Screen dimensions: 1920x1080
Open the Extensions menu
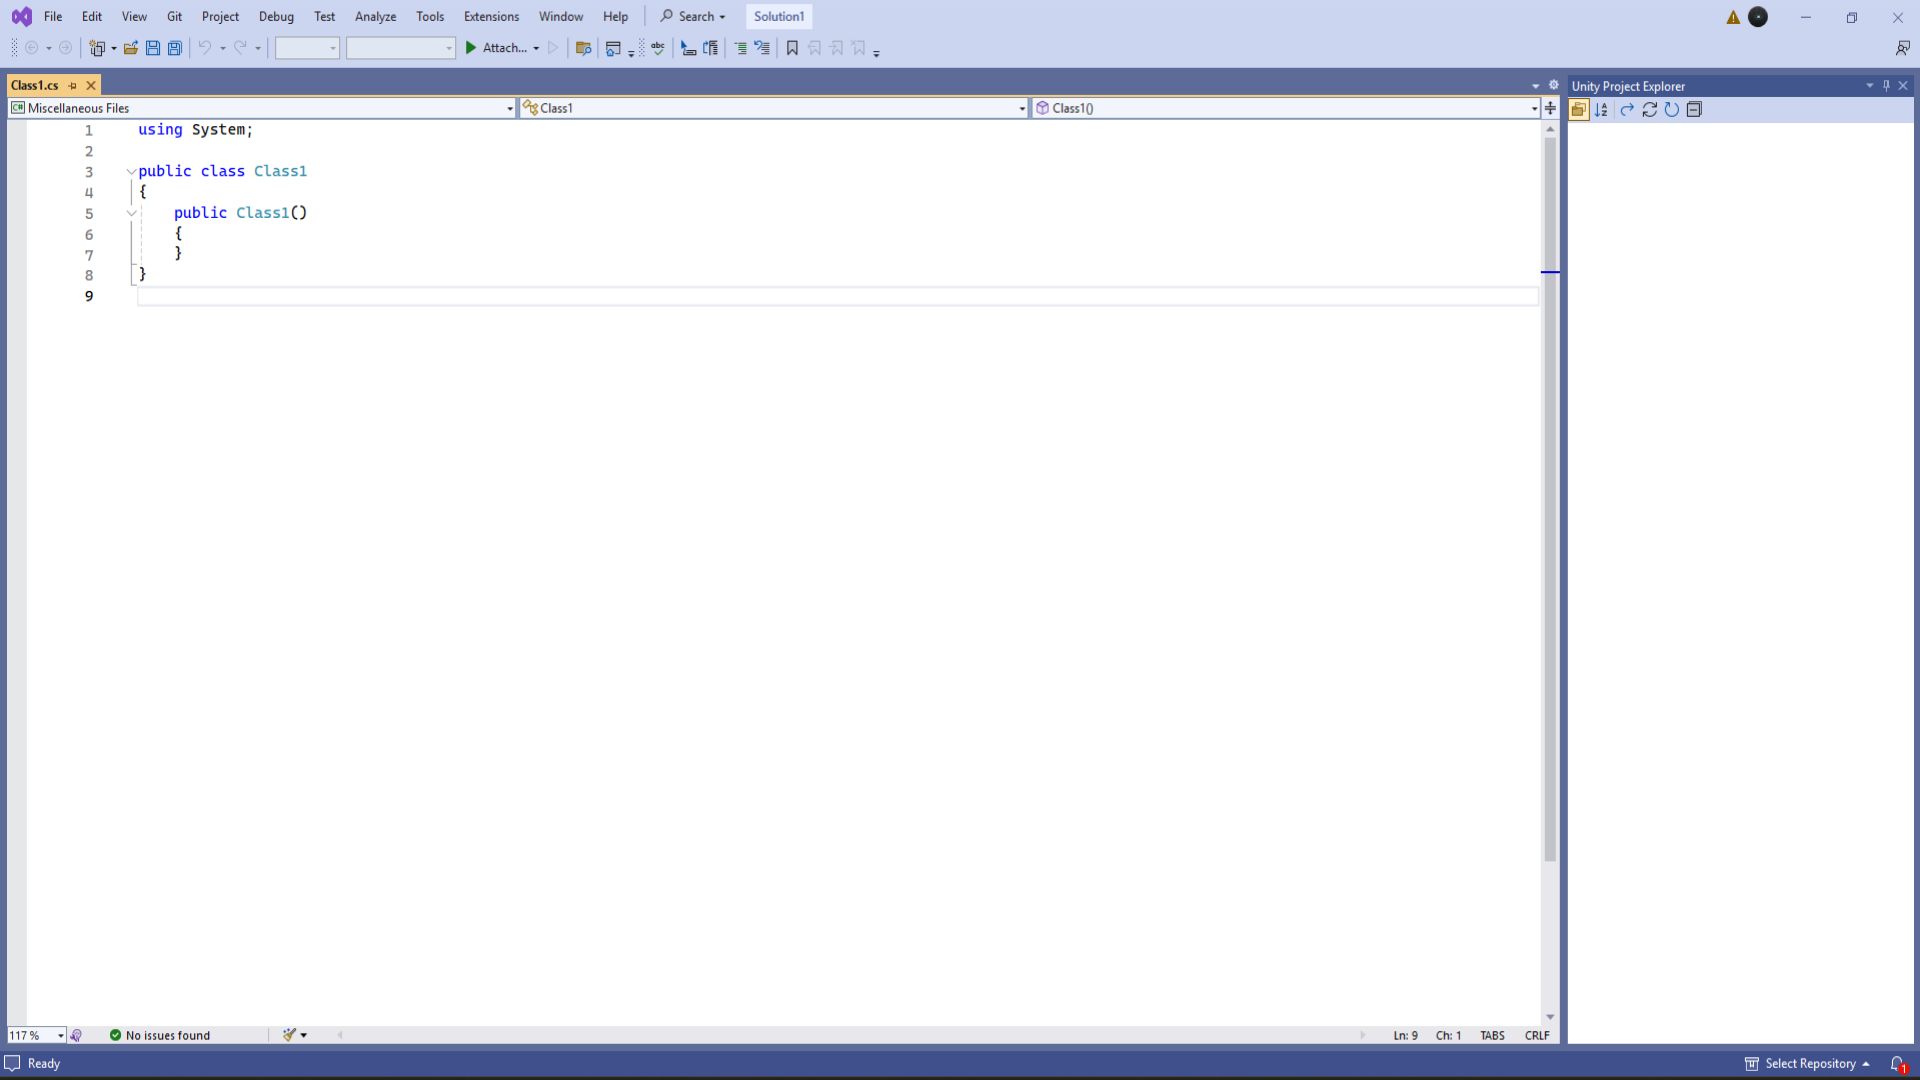tap(491, 17)
